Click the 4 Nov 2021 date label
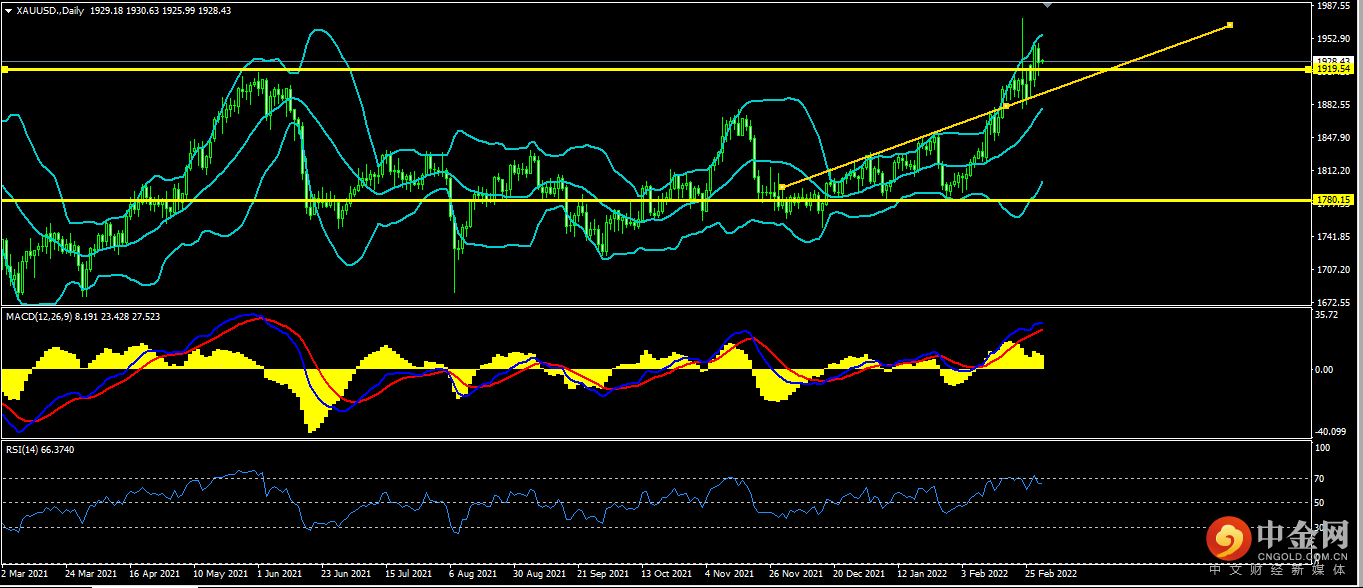This screenshot has width=1363, height=588. click(x=729, y=574)
